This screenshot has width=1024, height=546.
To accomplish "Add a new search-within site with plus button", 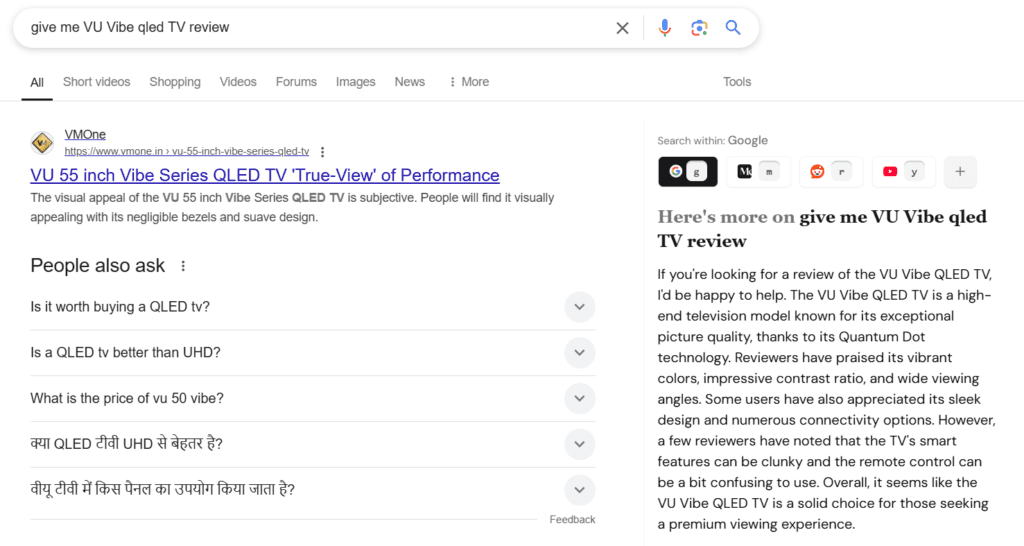I will (960, 172).
